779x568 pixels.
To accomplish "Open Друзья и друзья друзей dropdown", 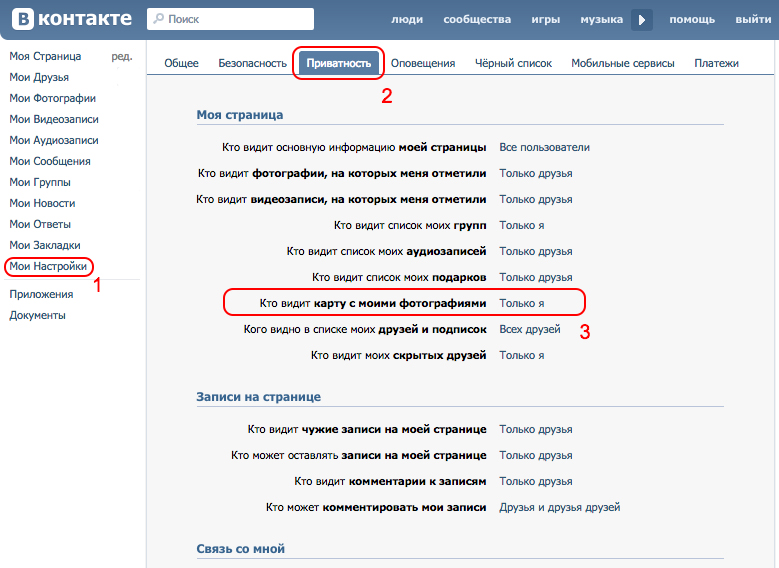I will coord(560,507).
